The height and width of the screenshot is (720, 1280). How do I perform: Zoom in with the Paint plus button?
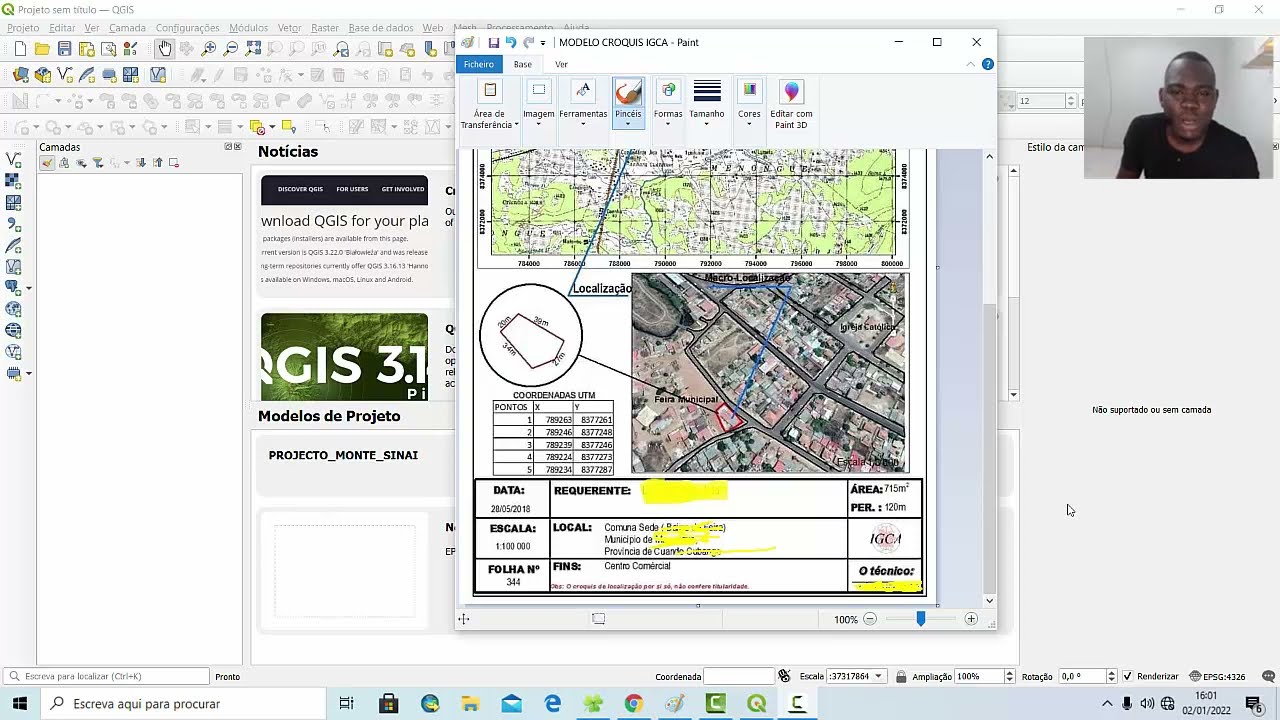pos(971,620)
